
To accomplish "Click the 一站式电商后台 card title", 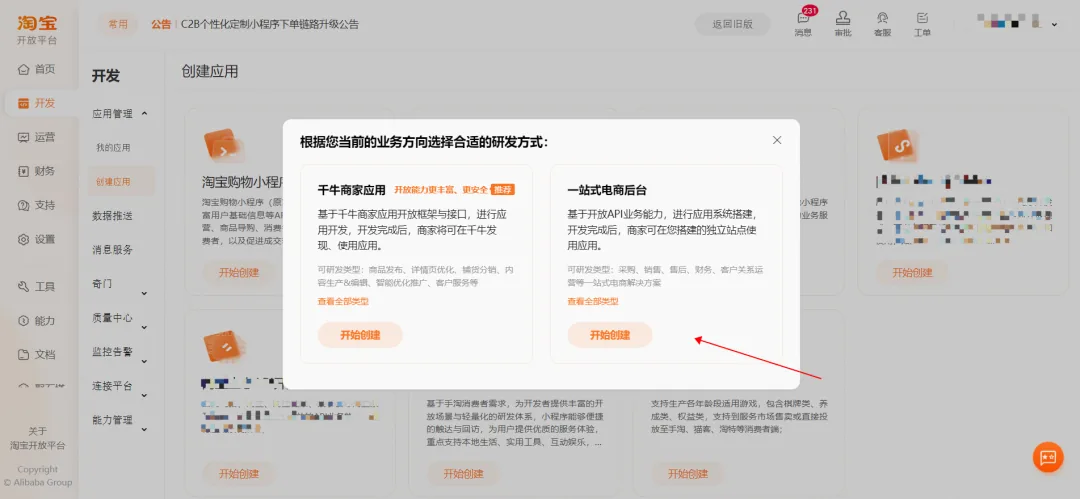I will tap(607, 190).
